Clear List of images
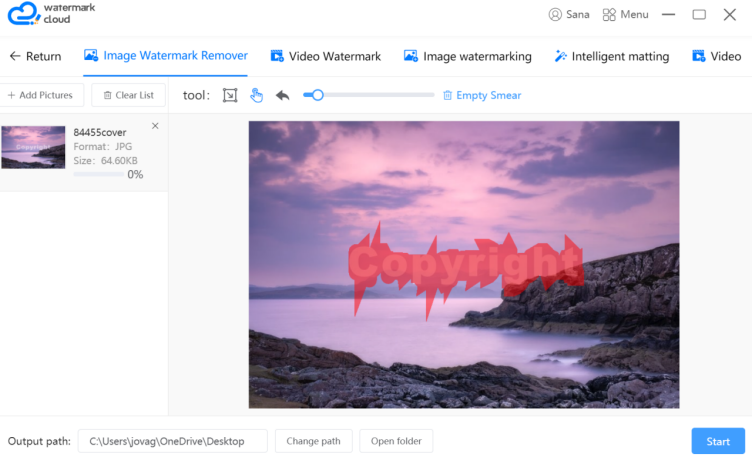This screenshot has height=457, width=753. [x=128, y=95]
